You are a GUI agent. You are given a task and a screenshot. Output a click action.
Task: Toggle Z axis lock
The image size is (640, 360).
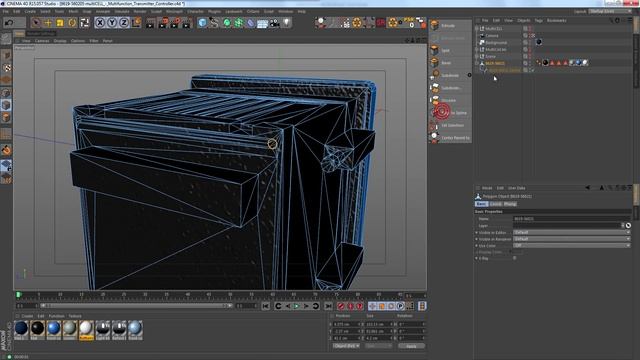(x=124, y=23)
